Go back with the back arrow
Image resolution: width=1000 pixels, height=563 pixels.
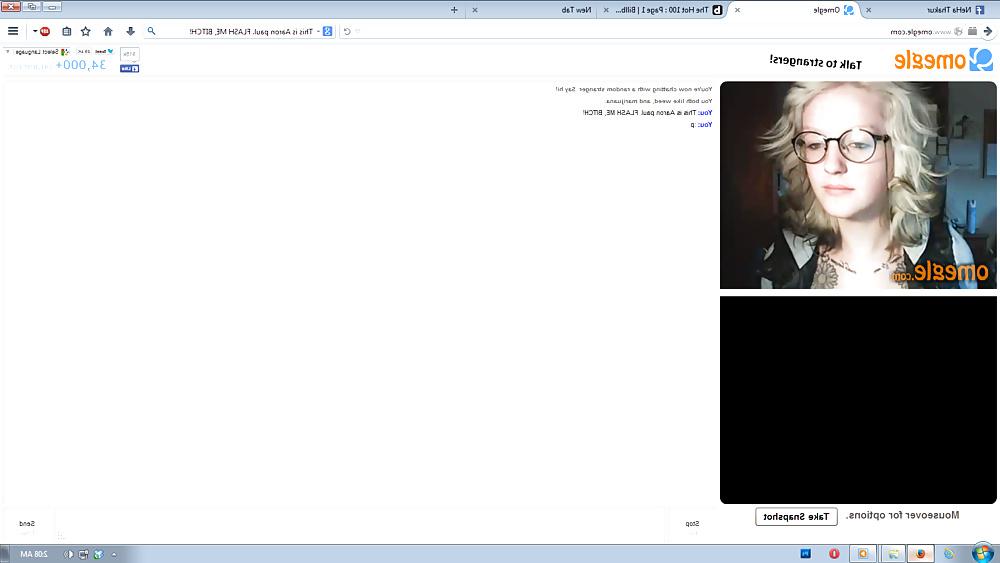(x=988, y=31)
